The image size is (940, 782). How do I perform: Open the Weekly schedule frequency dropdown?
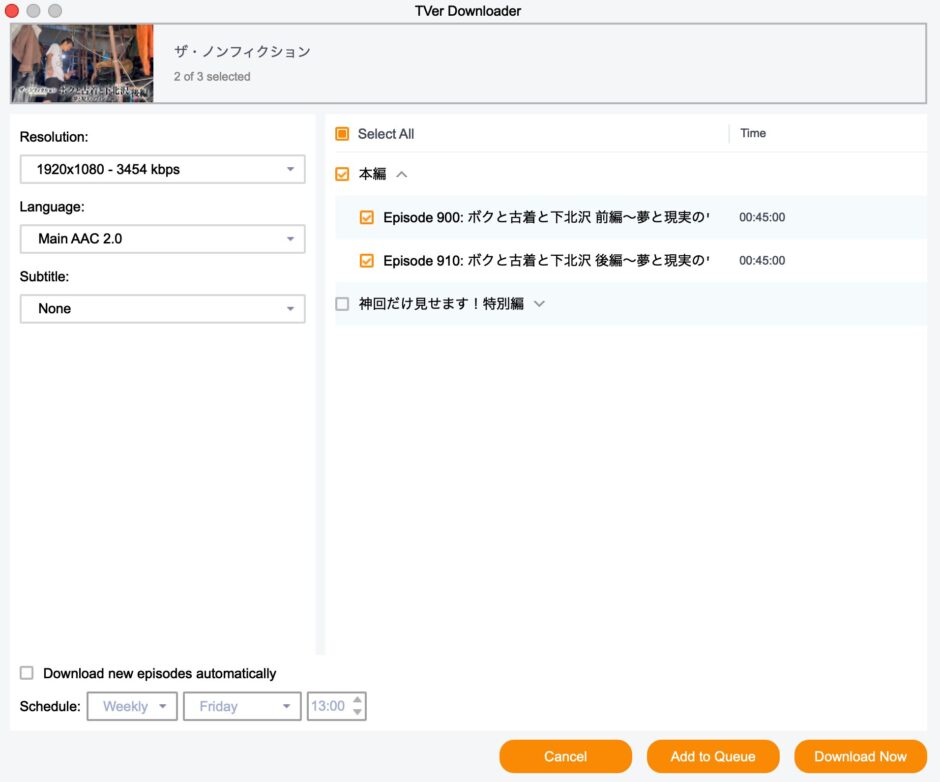tap(132, 706)
